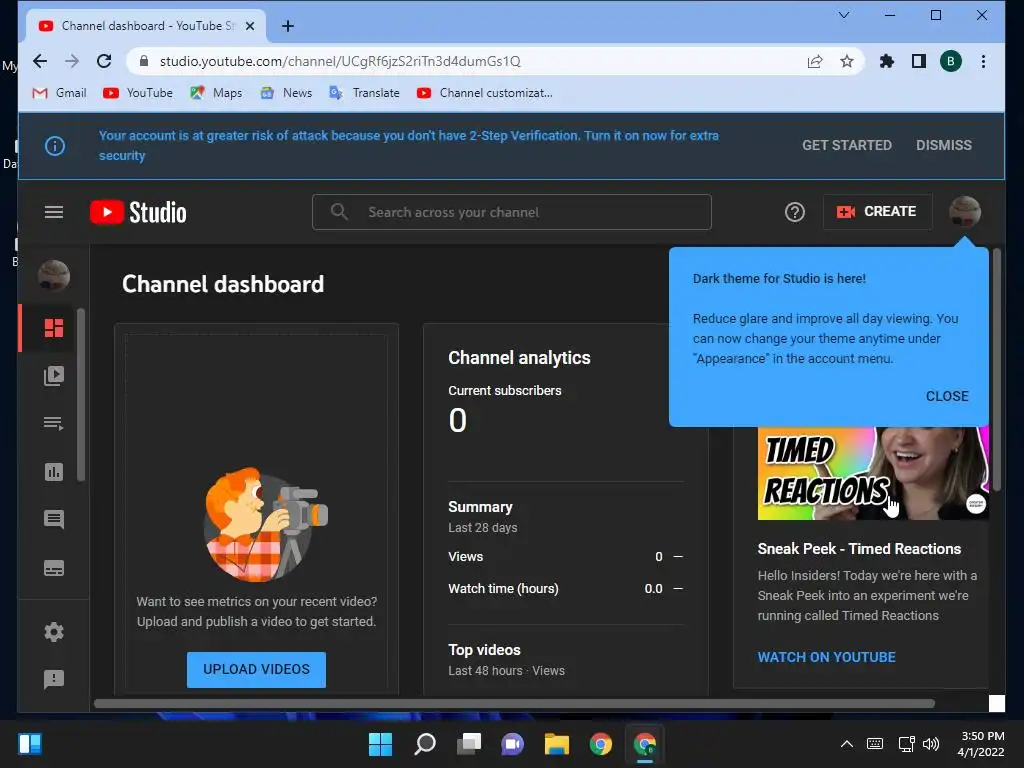This screenshot has width=1024, height=768.
Task: Open the Gmail bookmark
Action: coord(59,93)
